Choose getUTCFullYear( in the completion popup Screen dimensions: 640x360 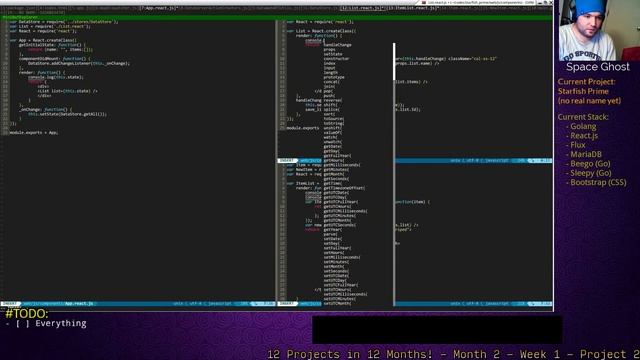click(x=341, y=202)
